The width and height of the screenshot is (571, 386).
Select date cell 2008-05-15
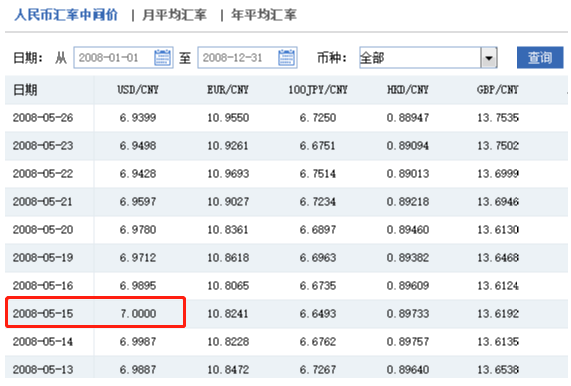(x=43, y=314)
